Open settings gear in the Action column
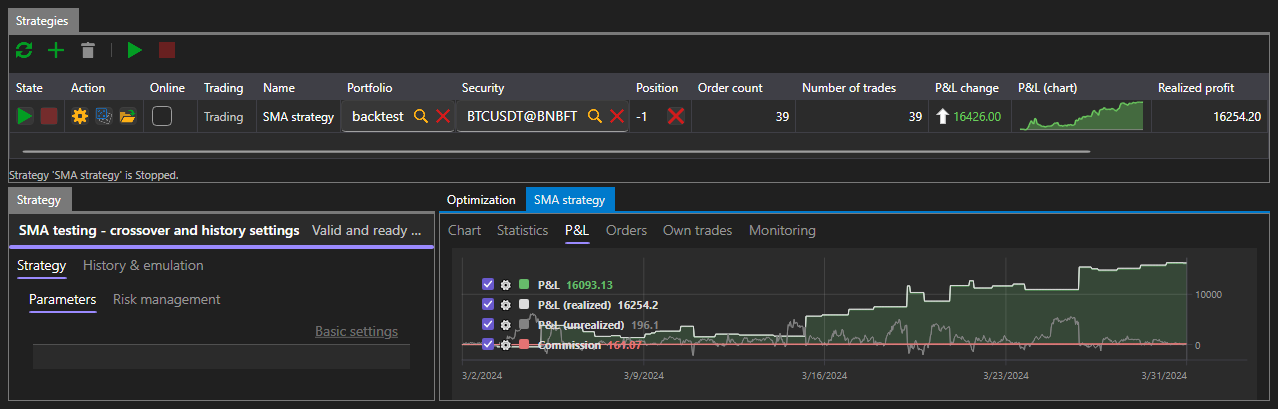 pyautogui.click(x=80, y=117)
